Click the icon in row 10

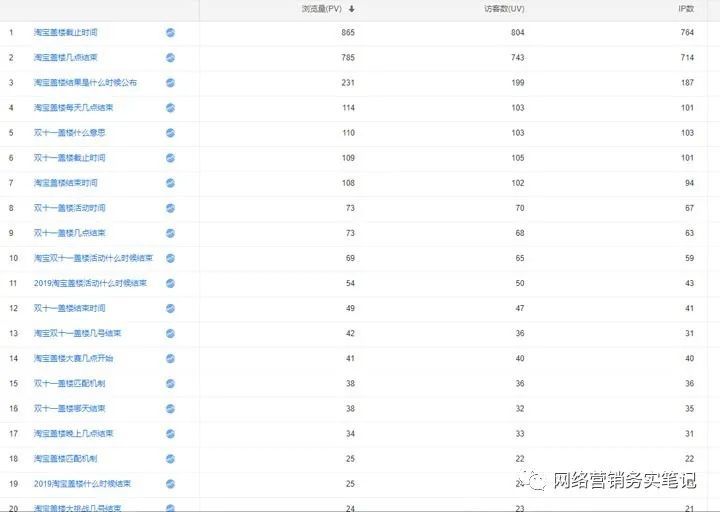coord(170,258)
